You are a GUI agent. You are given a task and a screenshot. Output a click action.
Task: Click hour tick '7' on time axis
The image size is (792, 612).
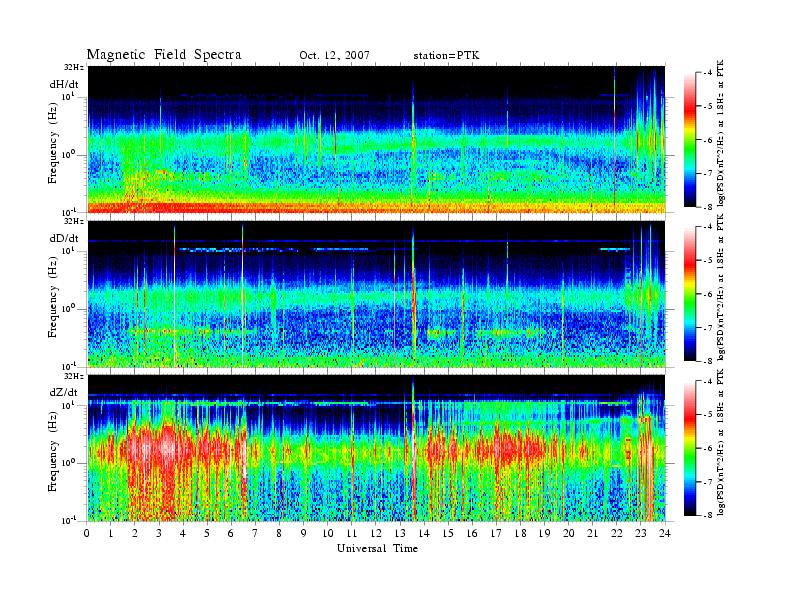[x=255, y=534]
